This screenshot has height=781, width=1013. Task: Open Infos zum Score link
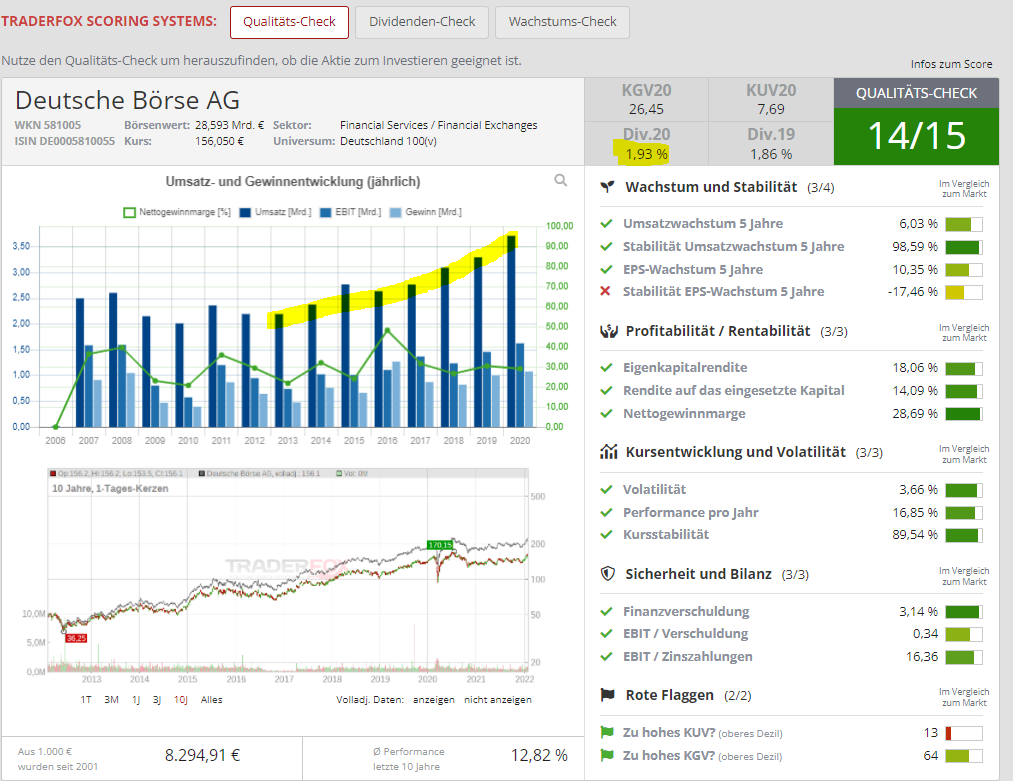tap(951, 64)
